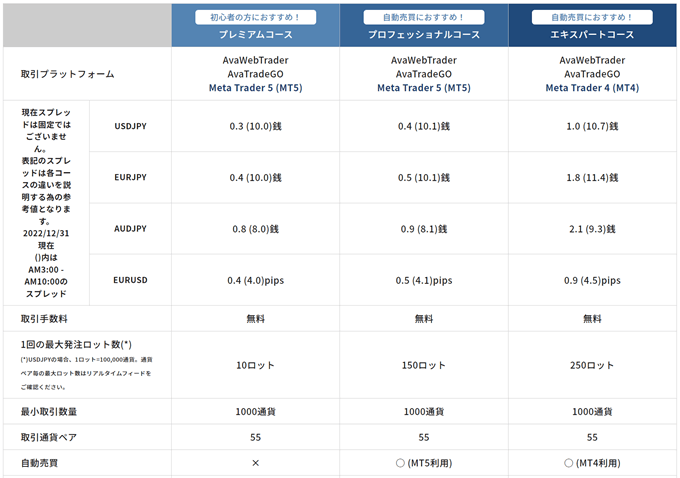Image resolution: width=680 pixels, height=478 pixels.
Task: Select 無料 under プレミアムコース
Action: click(255, 319)
